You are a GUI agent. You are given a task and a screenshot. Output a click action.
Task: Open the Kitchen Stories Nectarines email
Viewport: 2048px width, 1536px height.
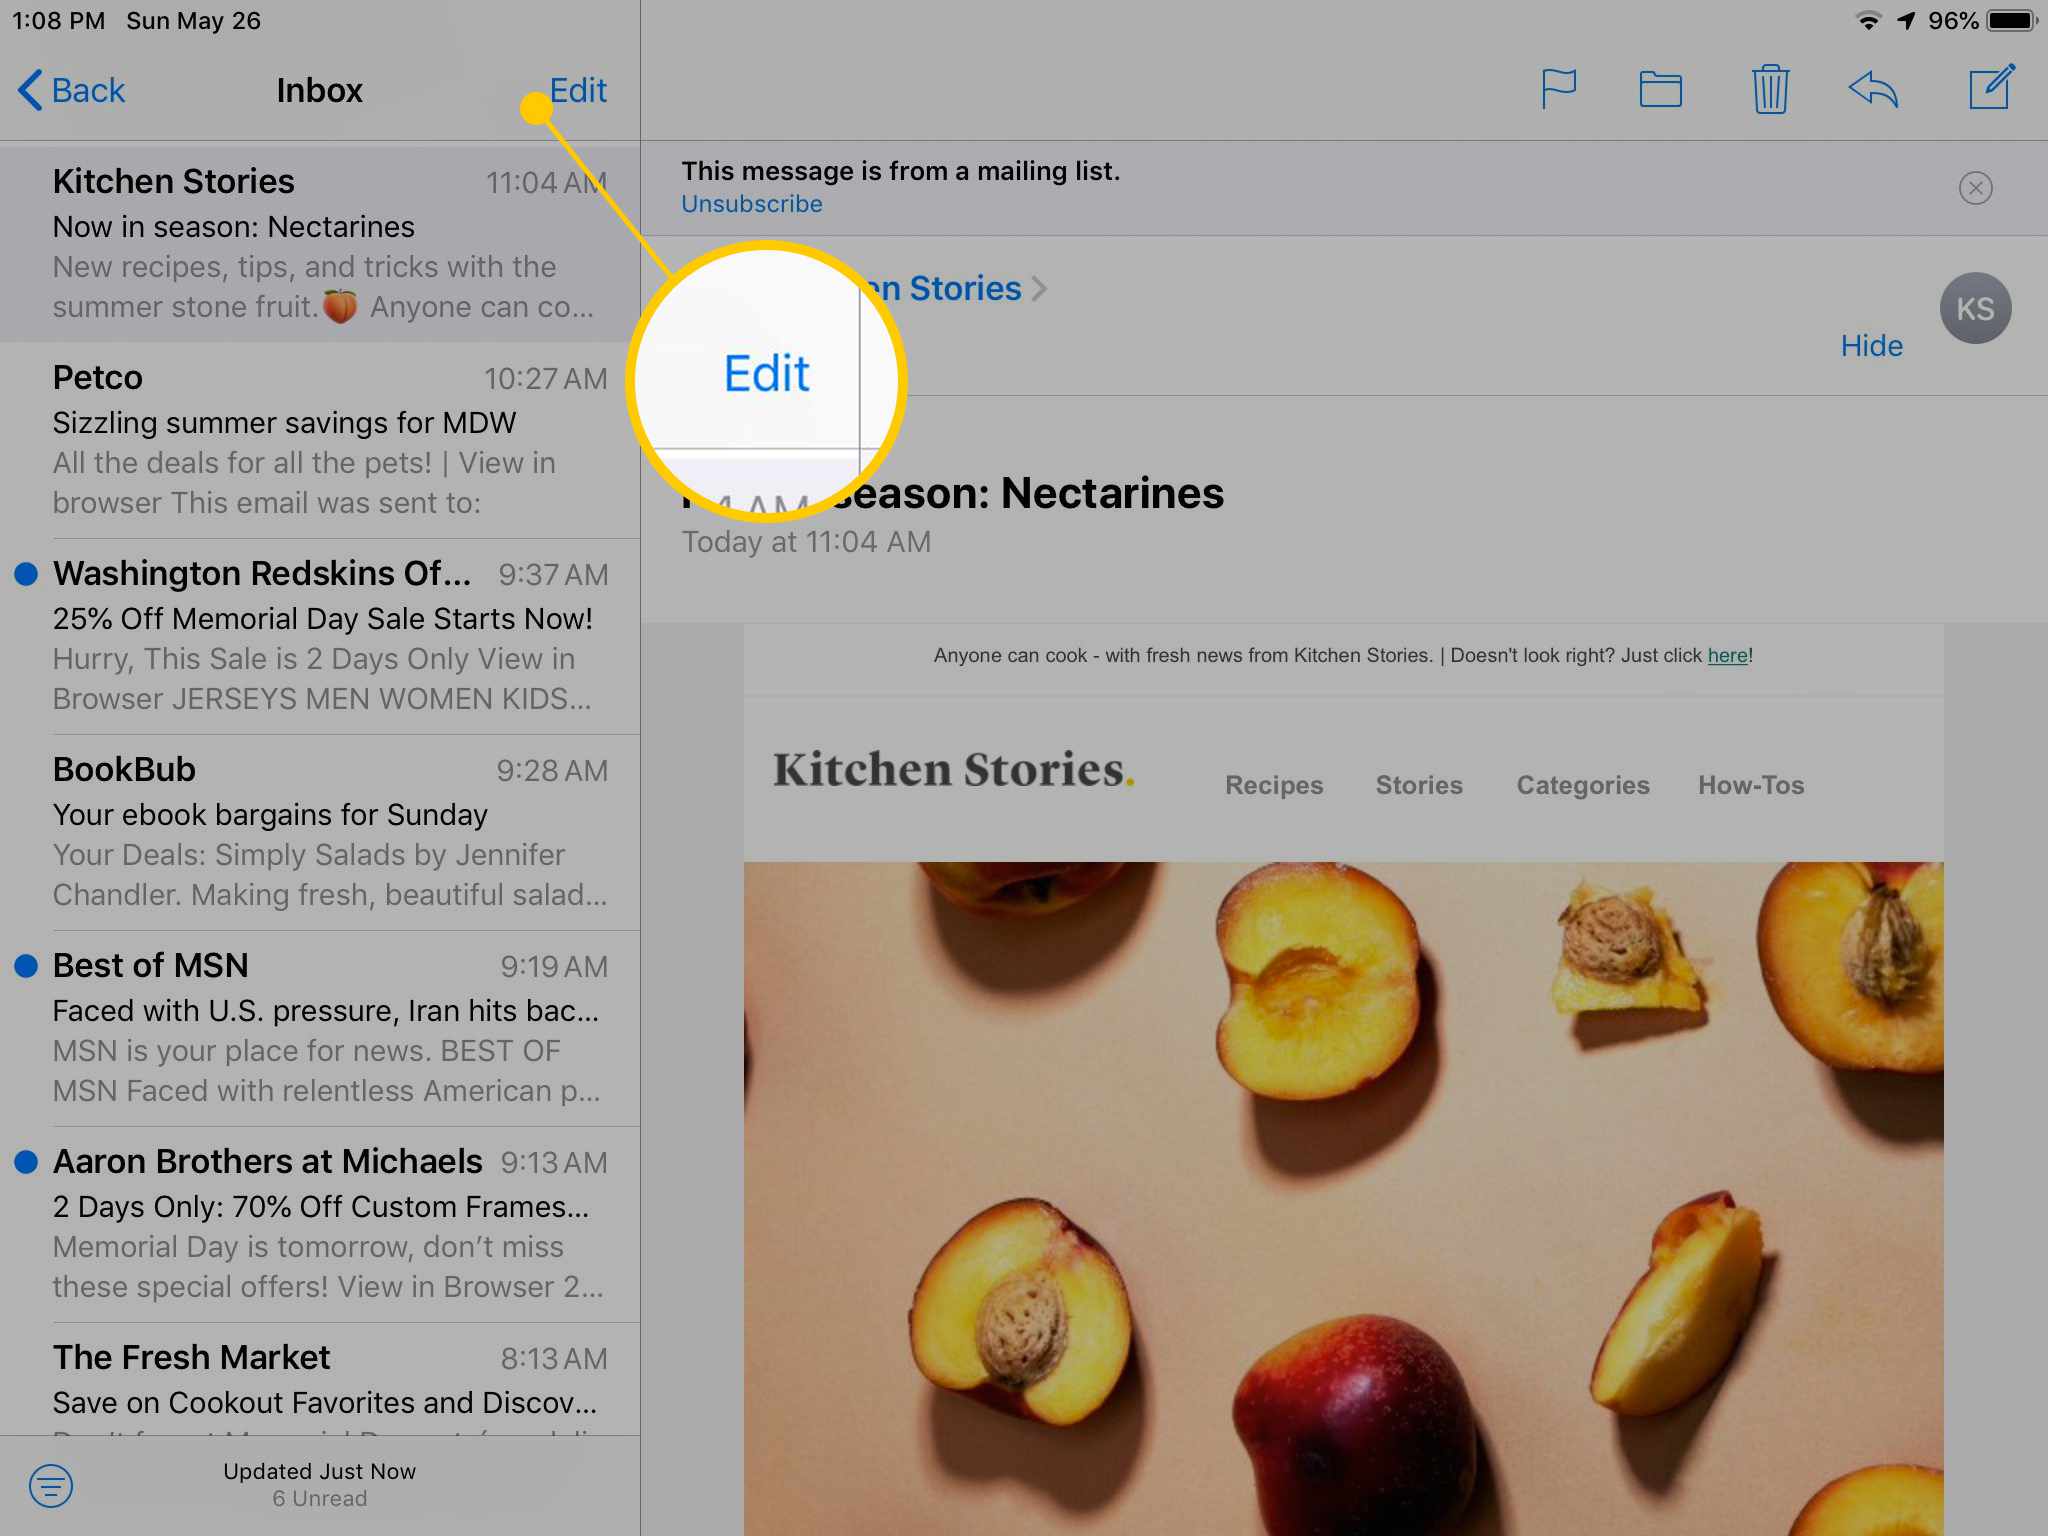[x=320, y=244]
